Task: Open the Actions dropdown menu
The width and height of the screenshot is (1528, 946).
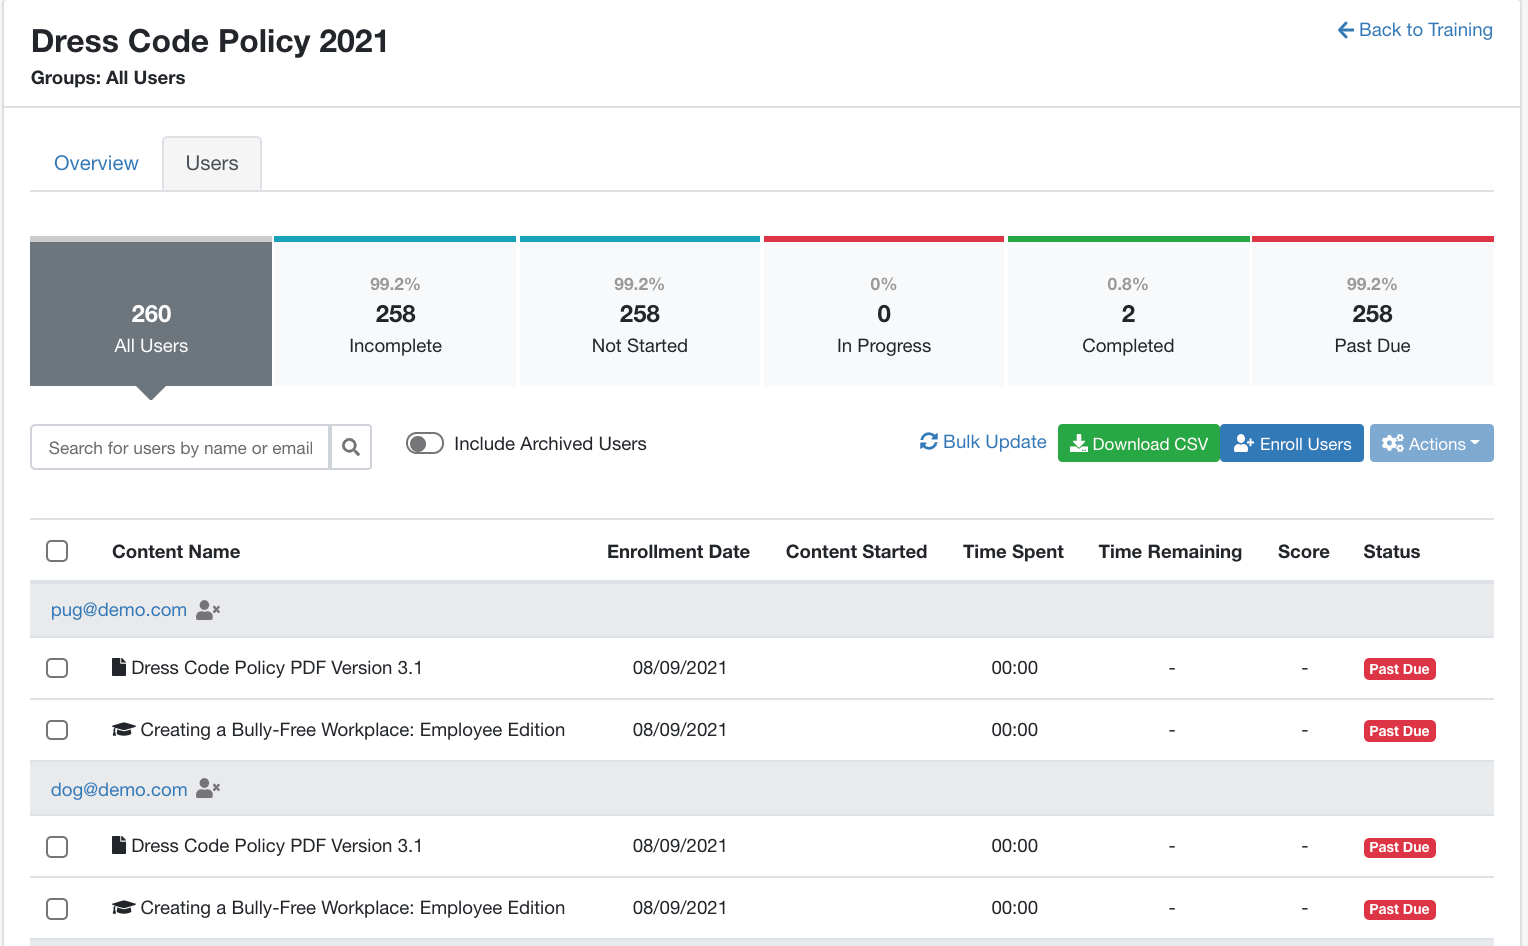Action: [x=1431, y=443]
